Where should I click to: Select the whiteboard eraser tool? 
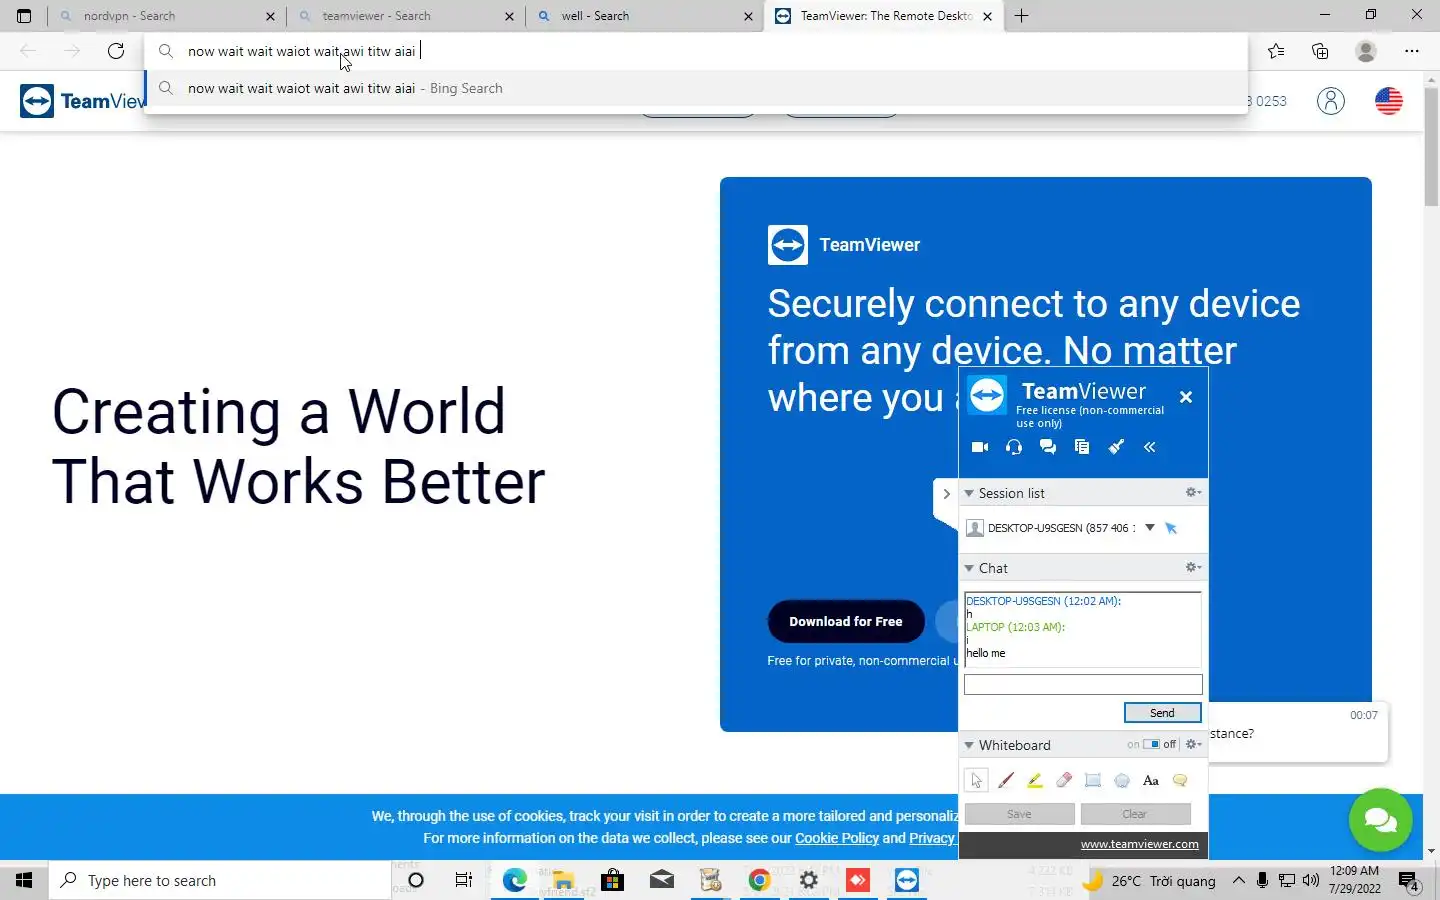(1064, 780)
